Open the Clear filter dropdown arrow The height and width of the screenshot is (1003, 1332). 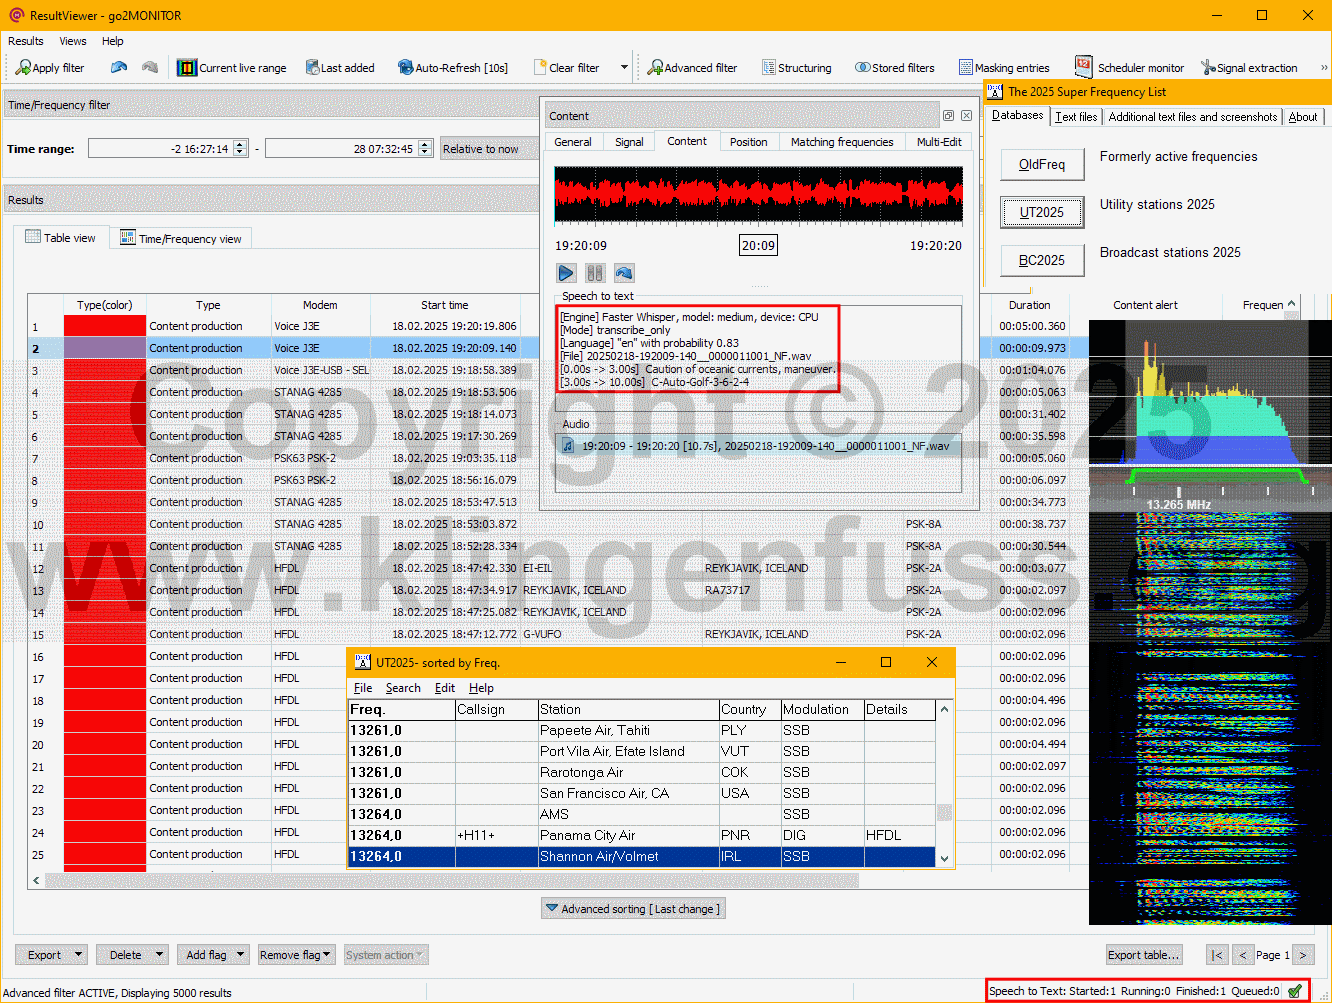pos(624,68)
